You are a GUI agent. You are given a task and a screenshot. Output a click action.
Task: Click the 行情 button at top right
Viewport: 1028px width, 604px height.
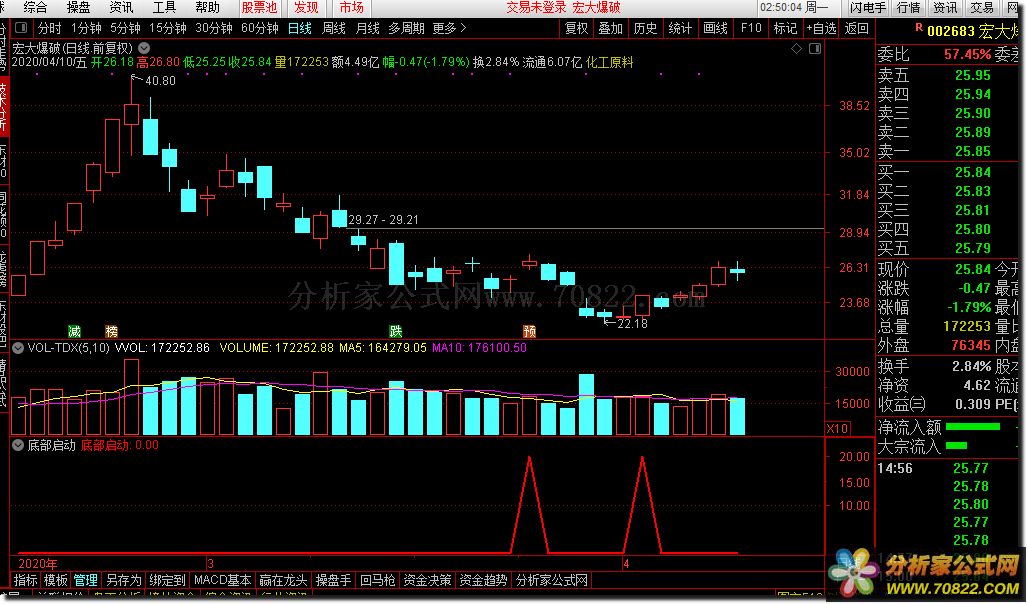[909, 8]
